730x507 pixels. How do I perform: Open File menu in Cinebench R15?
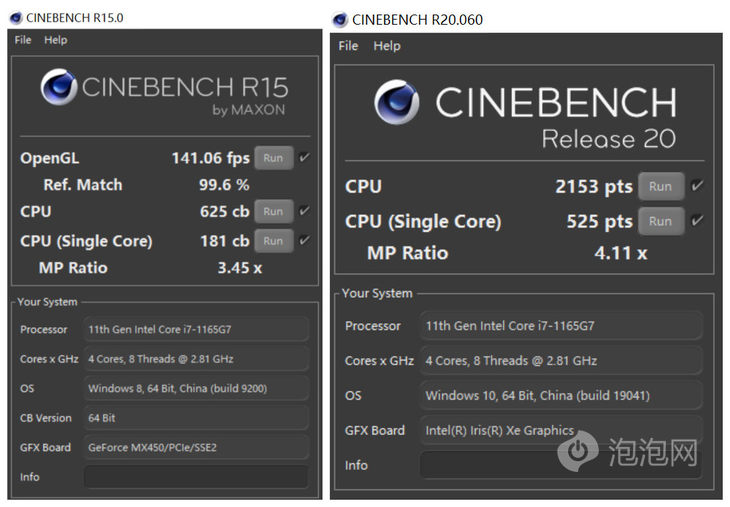coord(23,40)
